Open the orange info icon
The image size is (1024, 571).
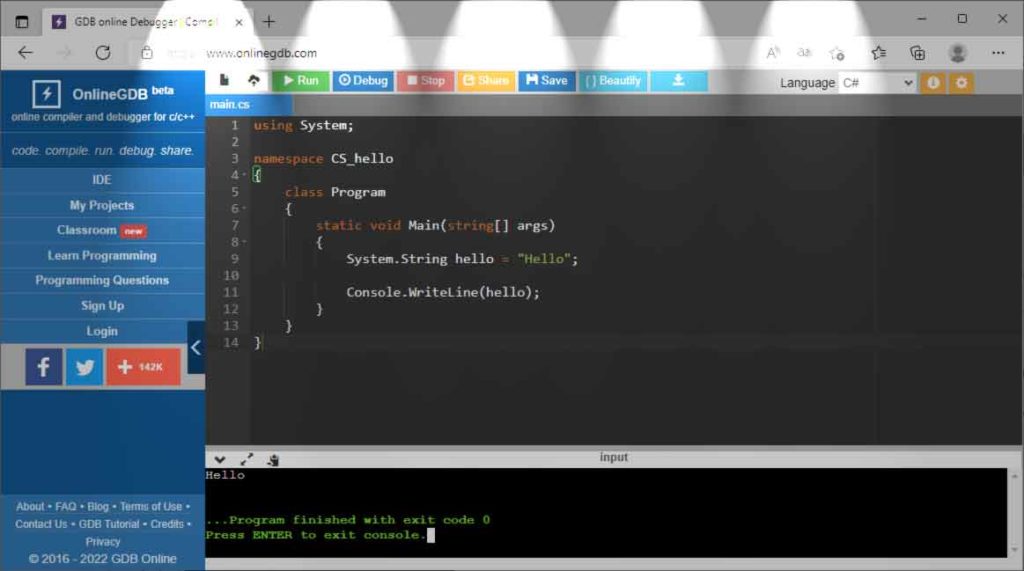coord(933,83)
